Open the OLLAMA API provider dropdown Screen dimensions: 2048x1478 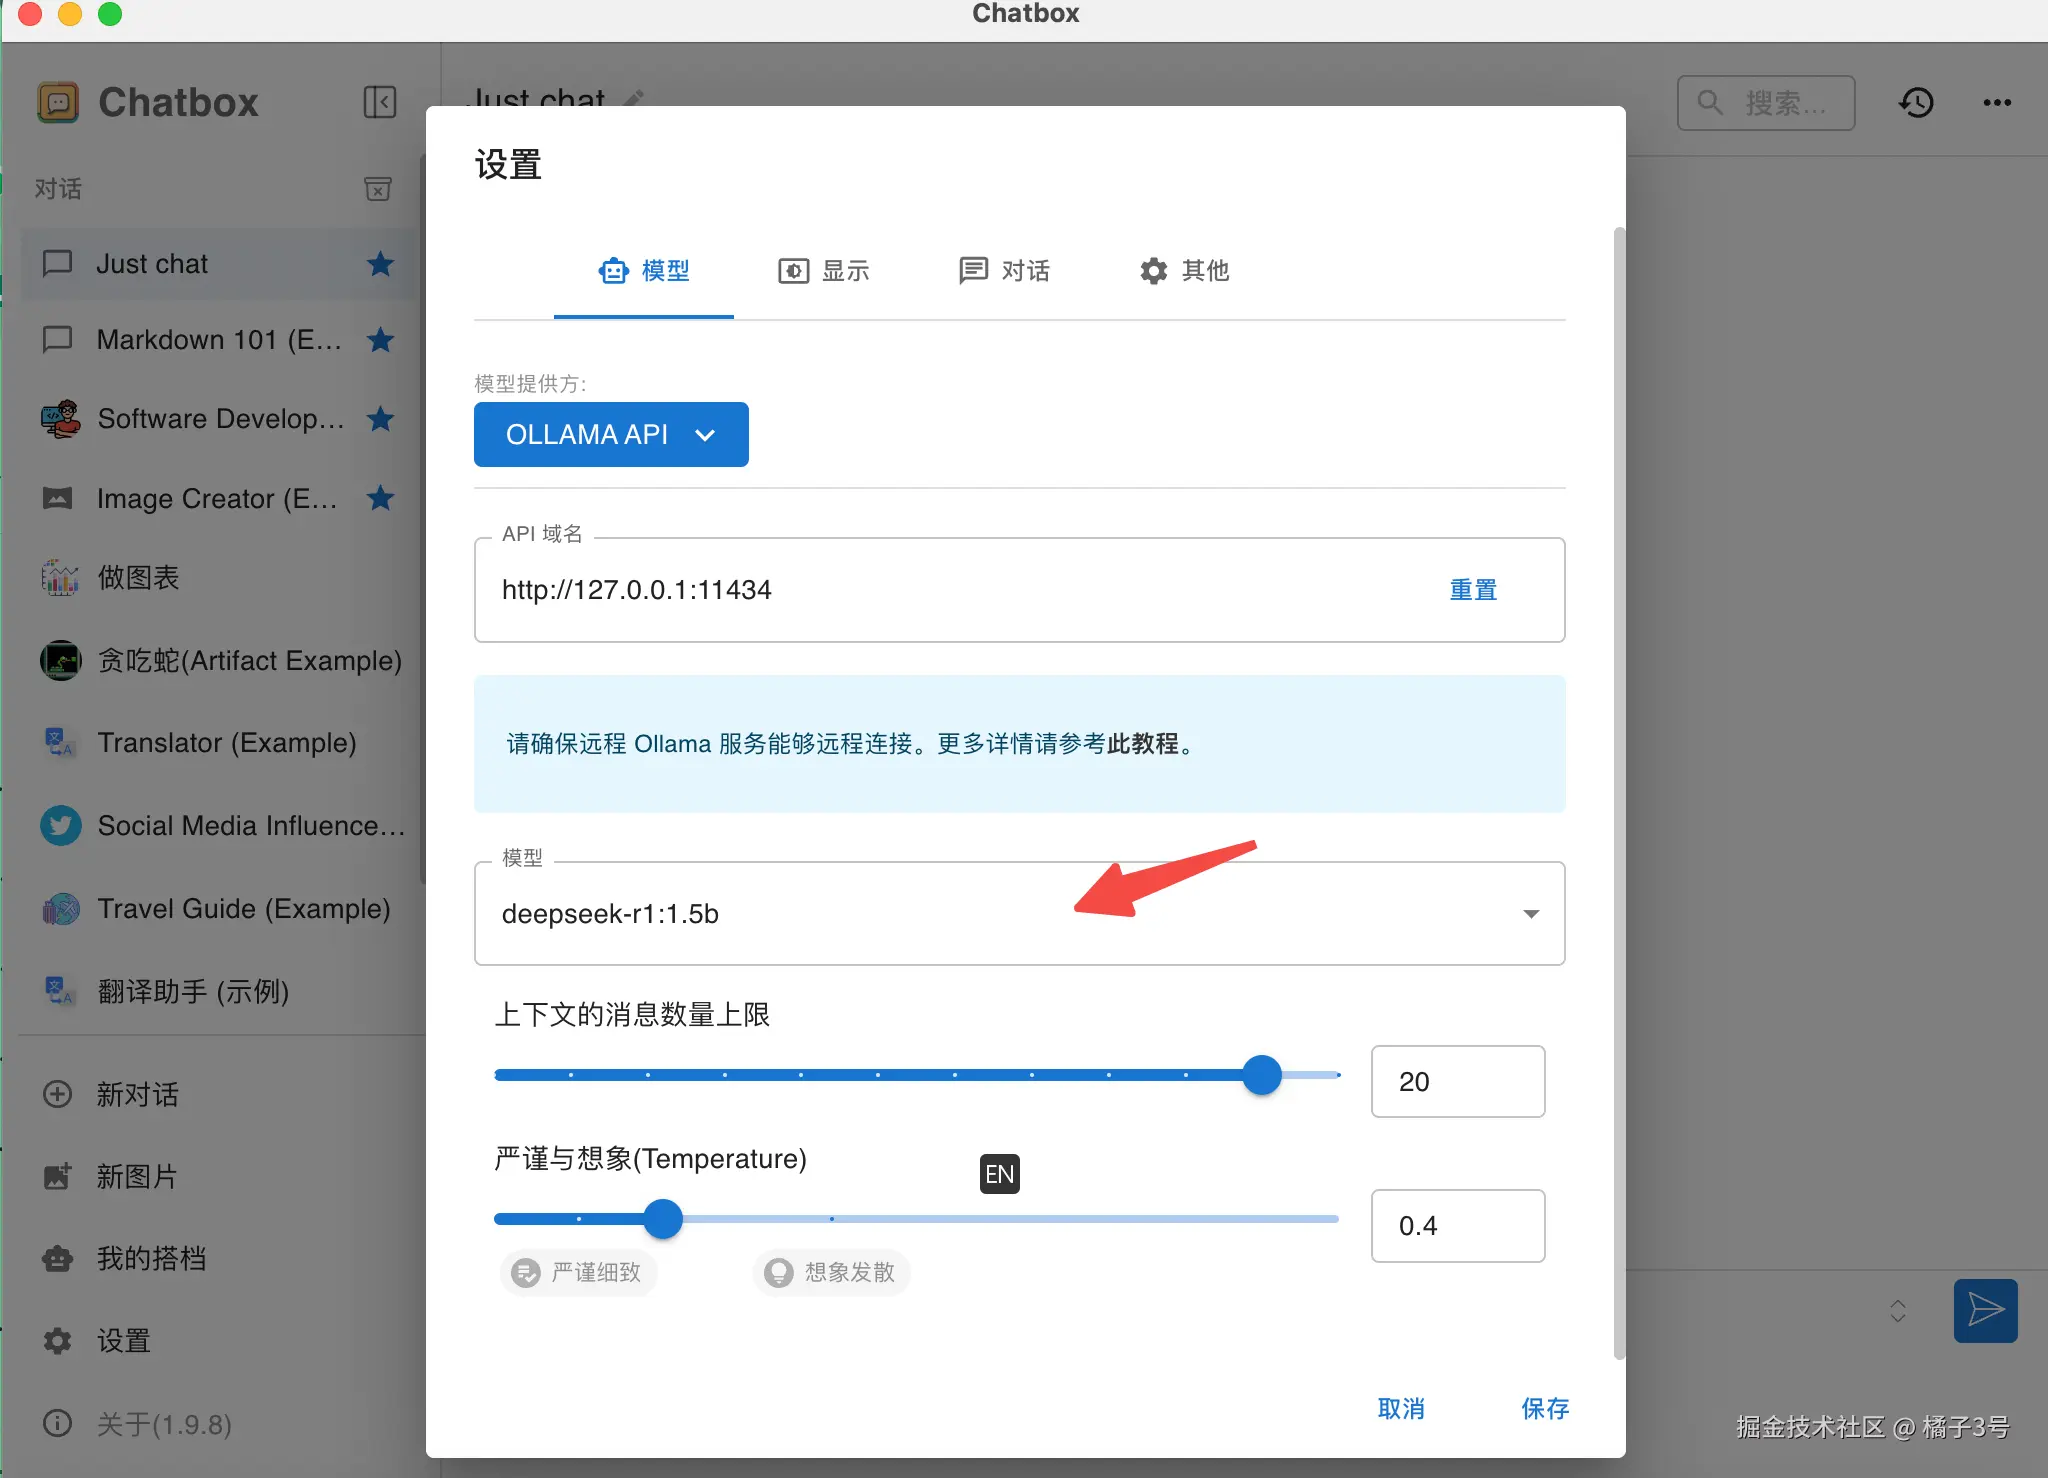pyautogui.click(x=611, y=434)
